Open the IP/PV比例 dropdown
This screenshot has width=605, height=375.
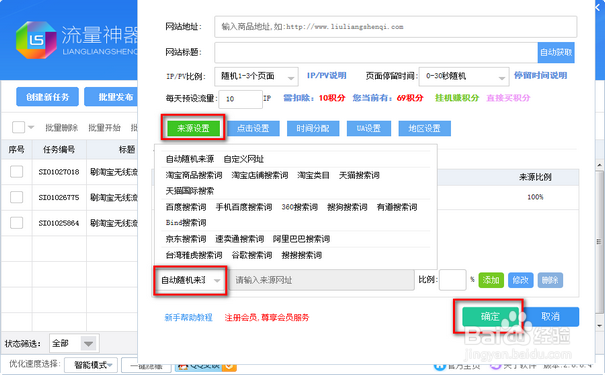[x=256, y=76]
